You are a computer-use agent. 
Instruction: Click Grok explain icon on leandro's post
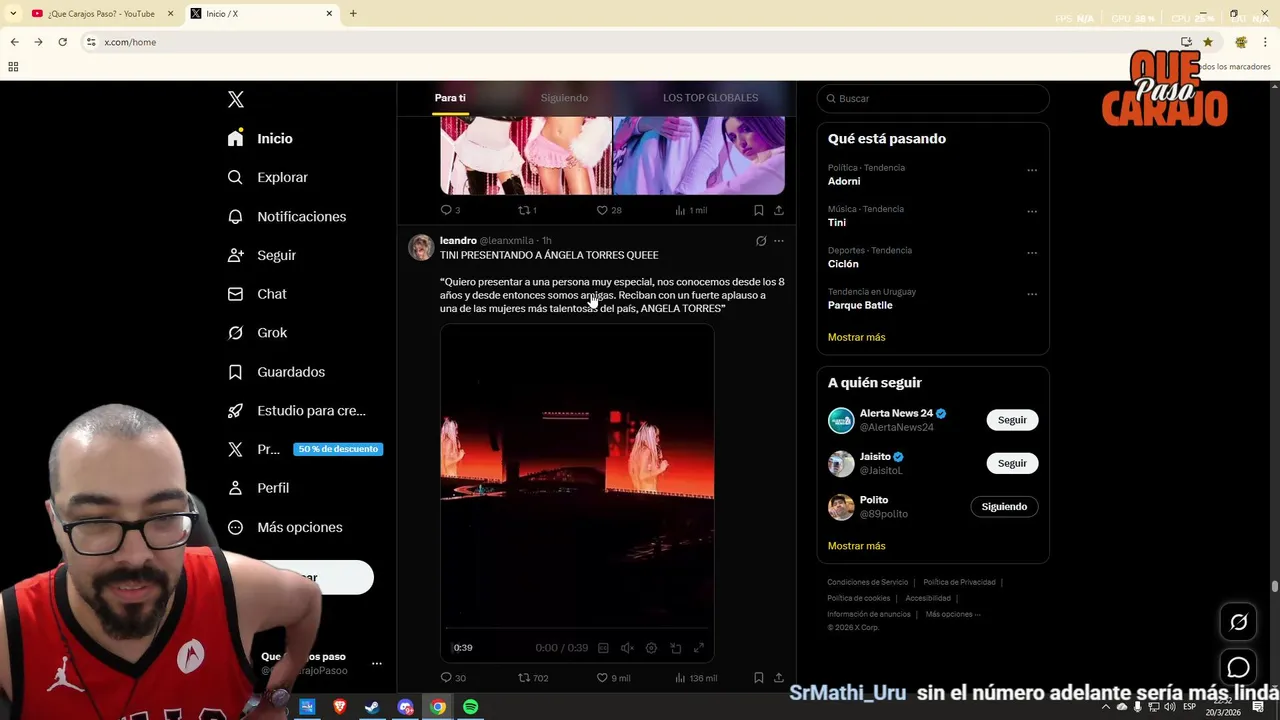[761, 241]
